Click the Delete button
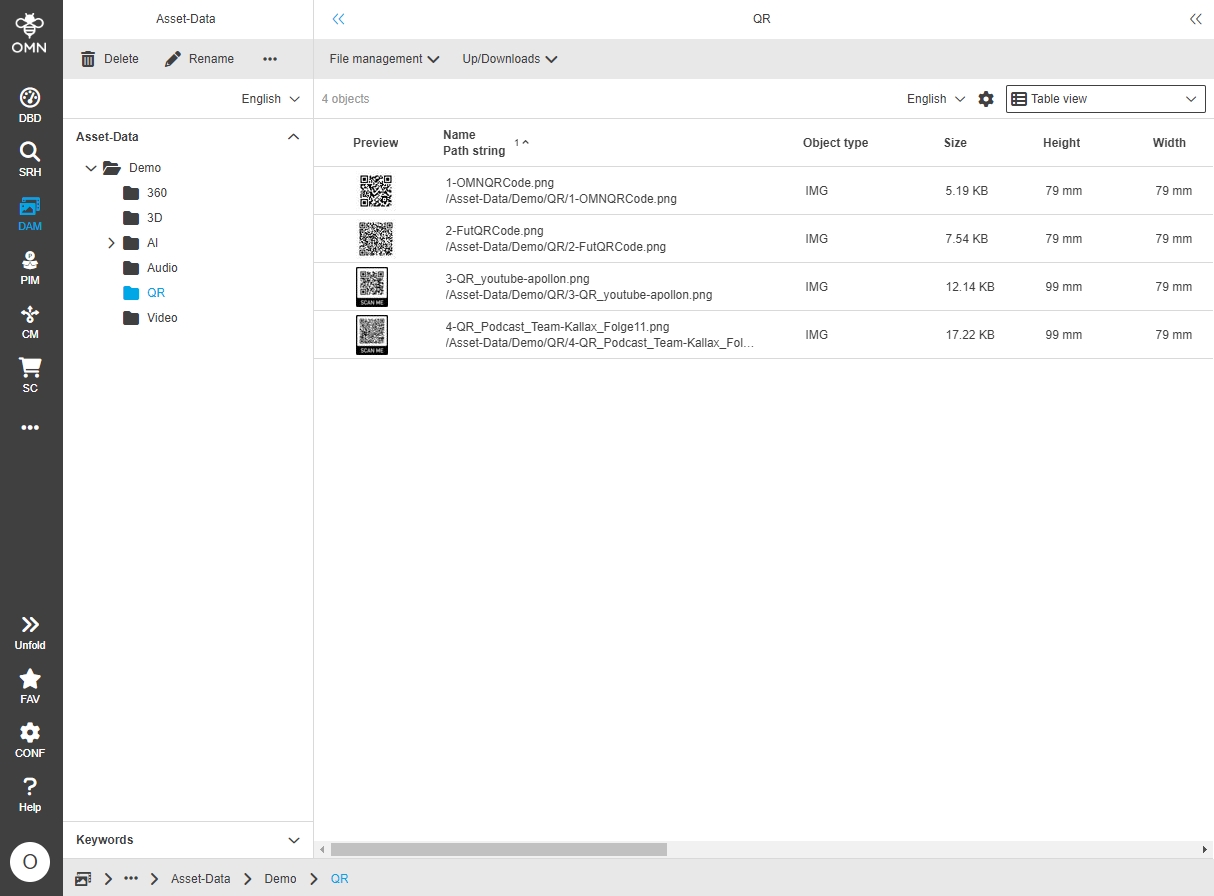The width and height of the screenshot is (1214, 896). [x=110, y=59]
